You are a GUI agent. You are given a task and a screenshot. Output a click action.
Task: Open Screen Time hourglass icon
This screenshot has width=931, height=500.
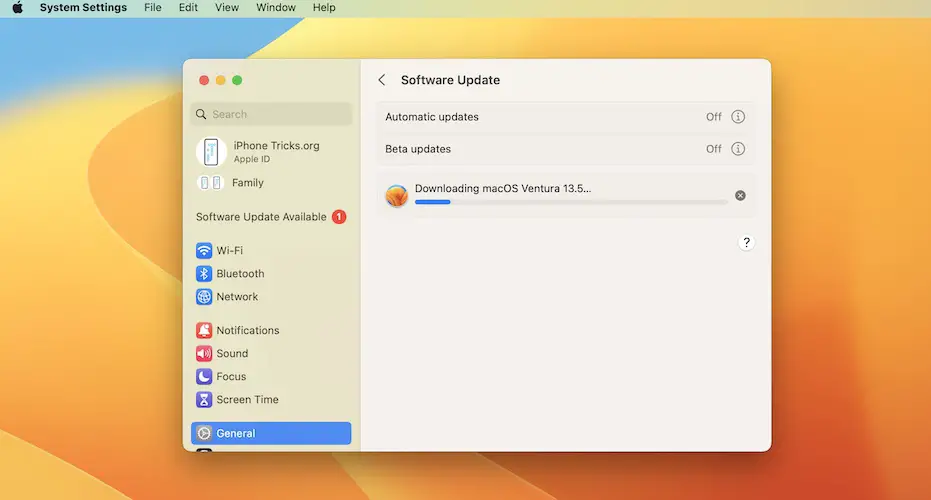point(204,400)
